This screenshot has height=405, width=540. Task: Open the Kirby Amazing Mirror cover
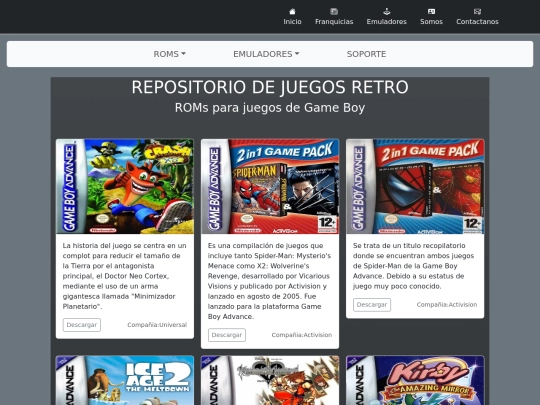coord(415,380)
